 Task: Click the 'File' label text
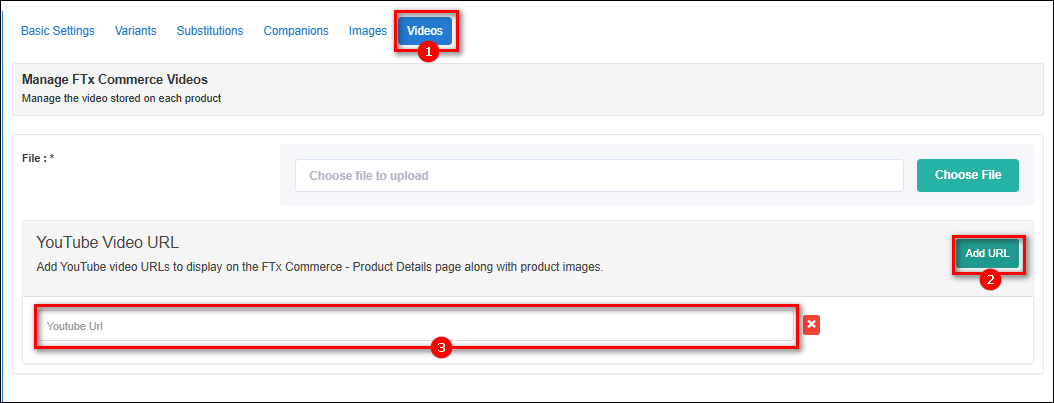[32, 157]
